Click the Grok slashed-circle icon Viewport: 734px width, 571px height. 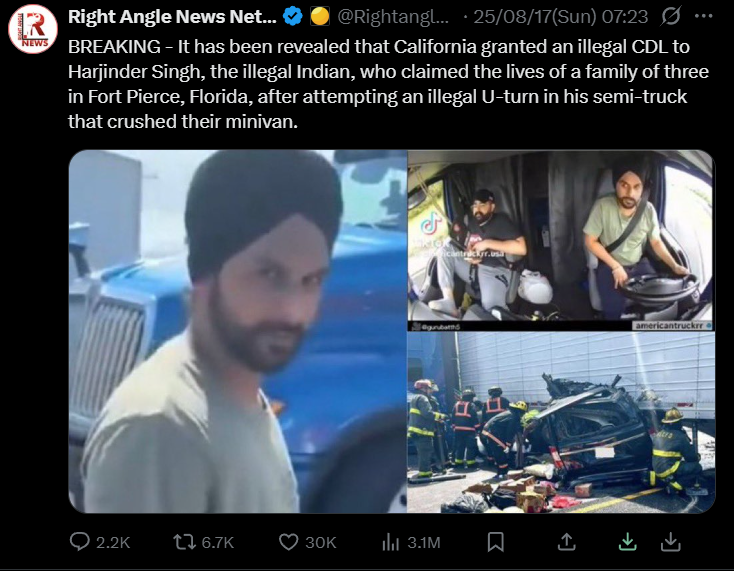pyautogui.click(x=670, y=17)
